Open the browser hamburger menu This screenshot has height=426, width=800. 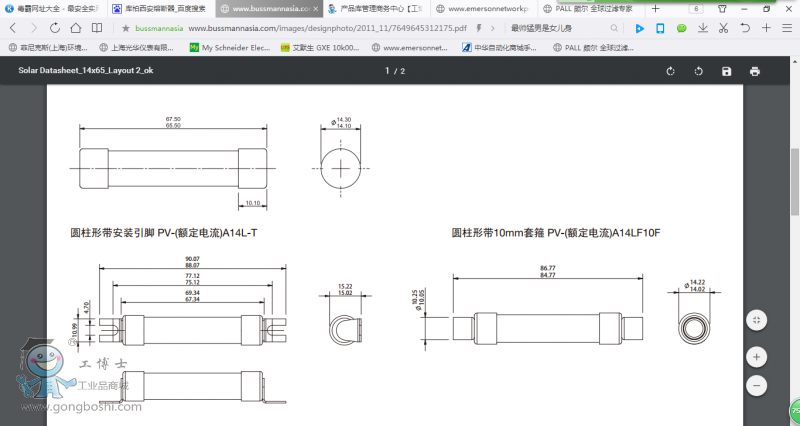(x=785, y=28)
